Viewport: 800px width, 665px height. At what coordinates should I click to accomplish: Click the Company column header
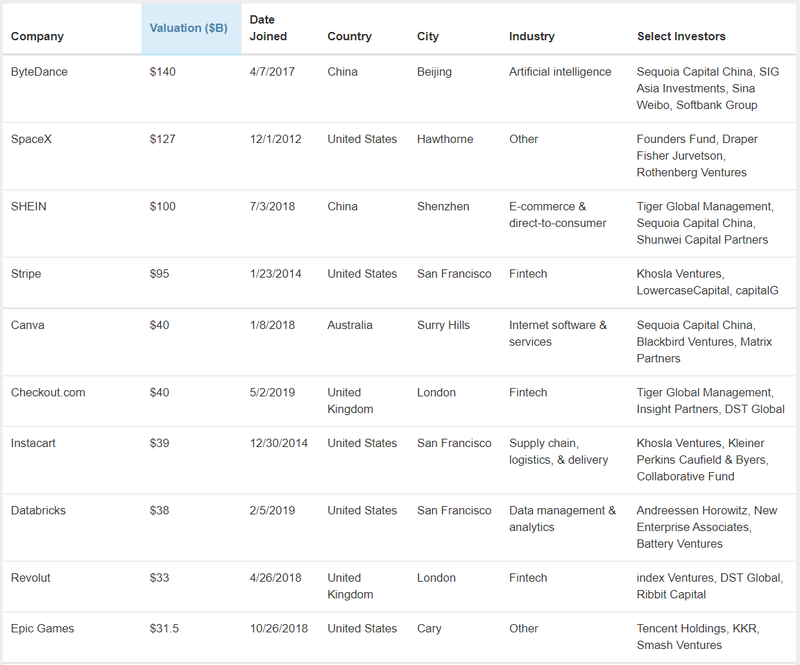[x=37, y=37]
